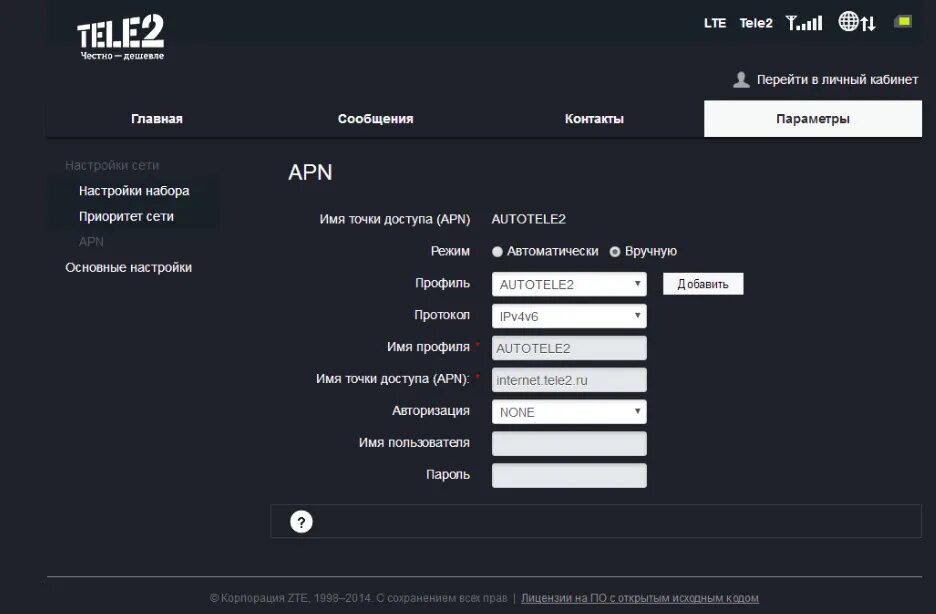
Task: Open Основные настройки in sidebar
Action: pyautogui.click(x=128, y=267)
